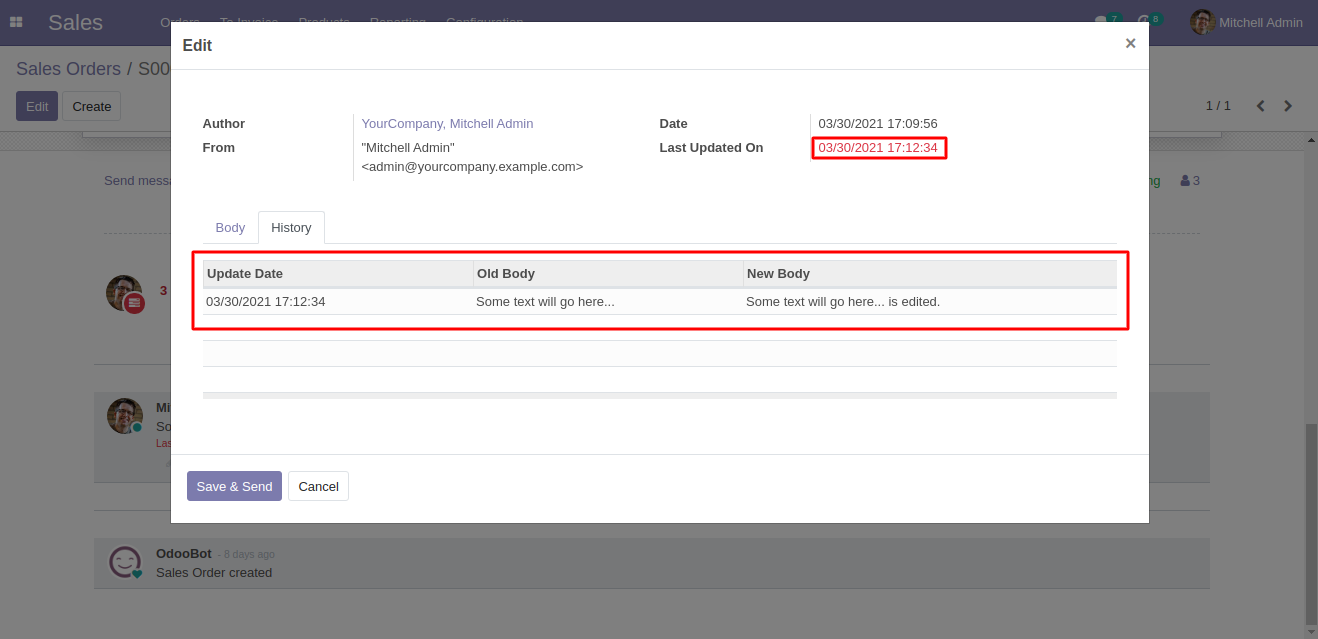The image size is (1318, 639).
Task: Close the Edit dialog with X
Action: [1130, 44]
